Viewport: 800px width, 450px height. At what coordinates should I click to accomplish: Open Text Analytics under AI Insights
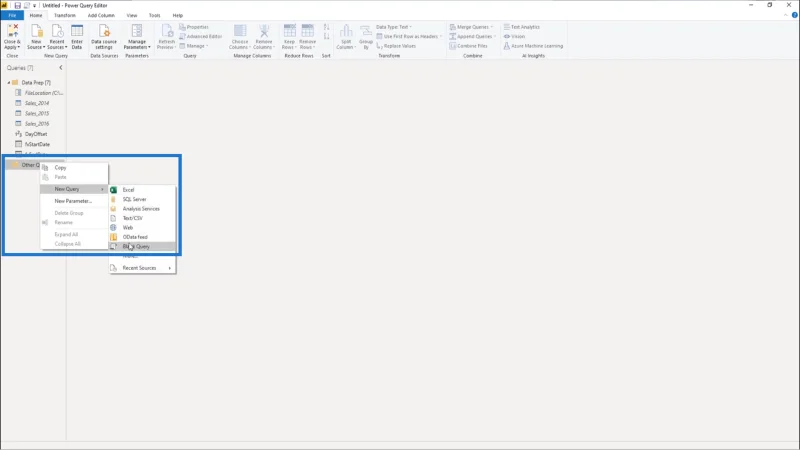[521, 27]
